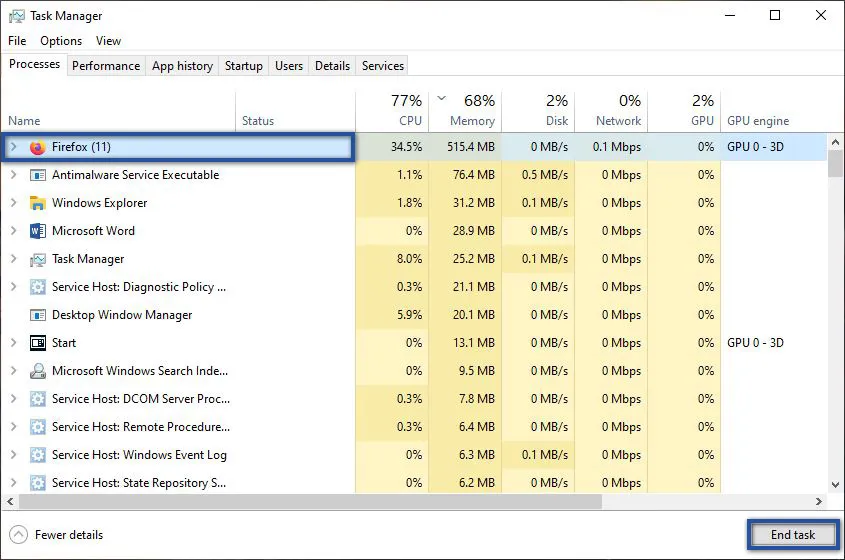845x560 pixels.
Task: Switch to the Services tab
Action: tap(383, 66)
